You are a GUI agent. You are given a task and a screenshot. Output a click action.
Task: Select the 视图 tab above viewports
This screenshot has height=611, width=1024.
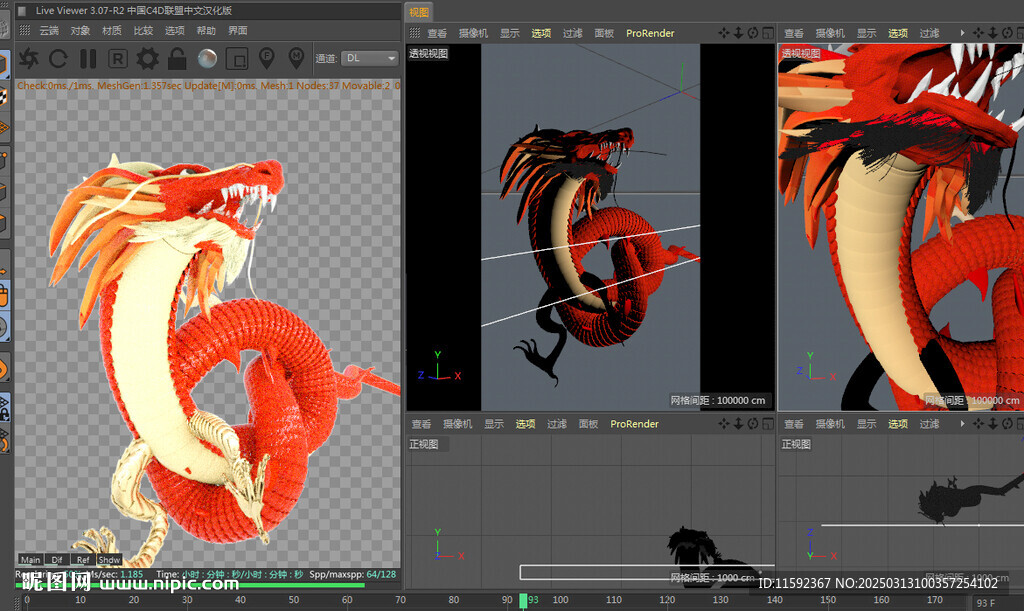coord(419,12)
